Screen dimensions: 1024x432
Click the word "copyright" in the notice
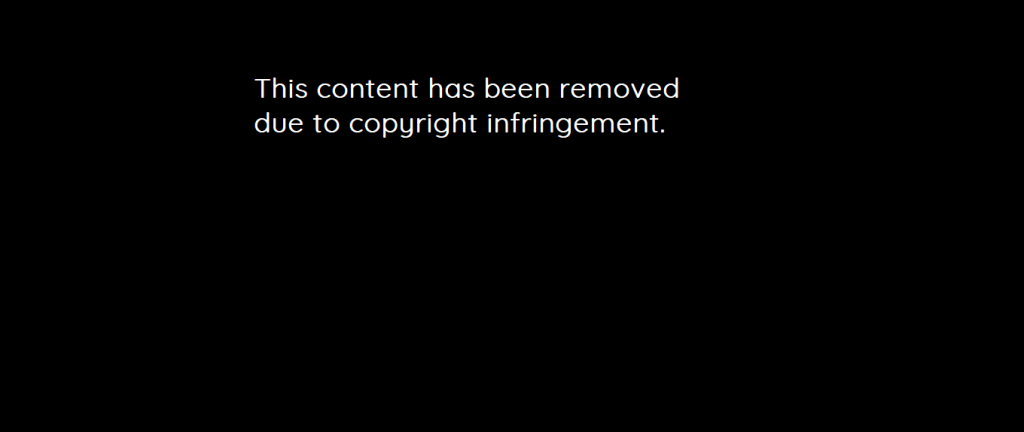[x=413, y=124]
